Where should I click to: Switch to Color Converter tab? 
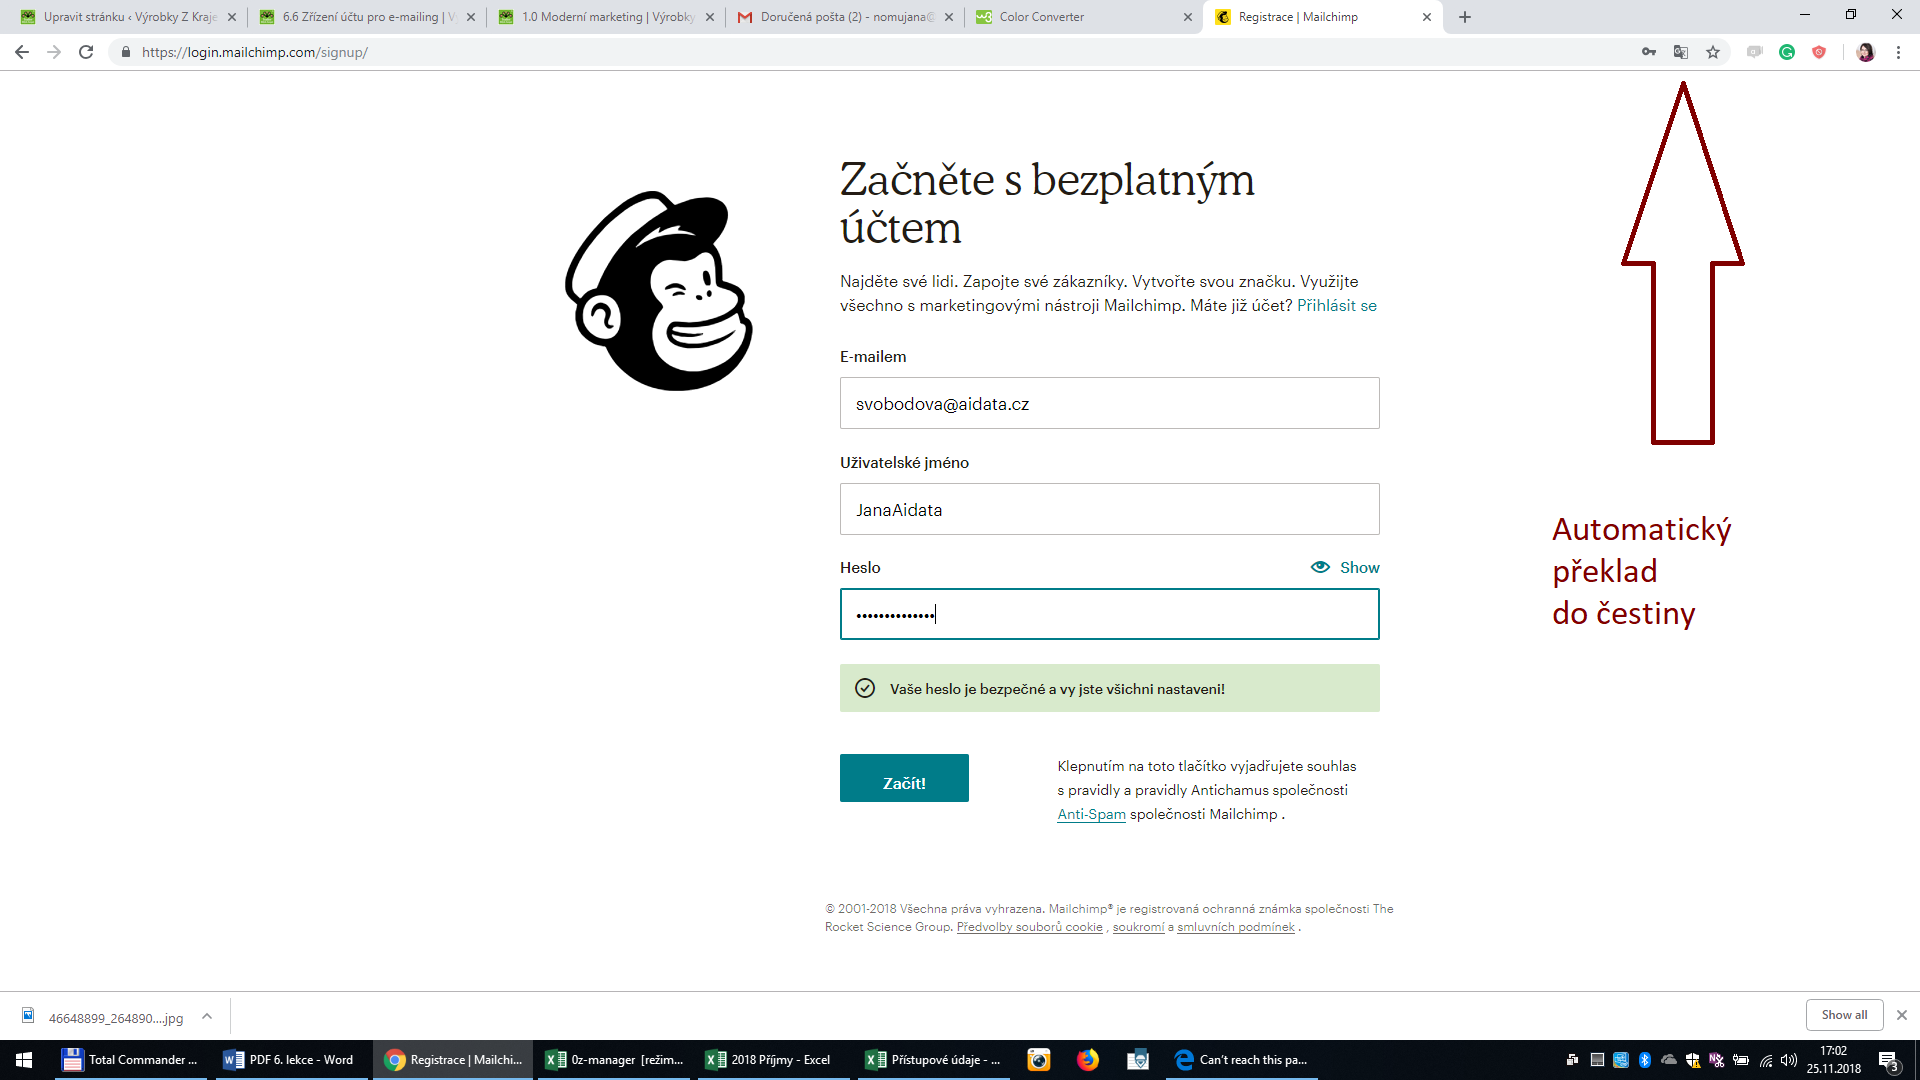click(x=1084, y=17)
